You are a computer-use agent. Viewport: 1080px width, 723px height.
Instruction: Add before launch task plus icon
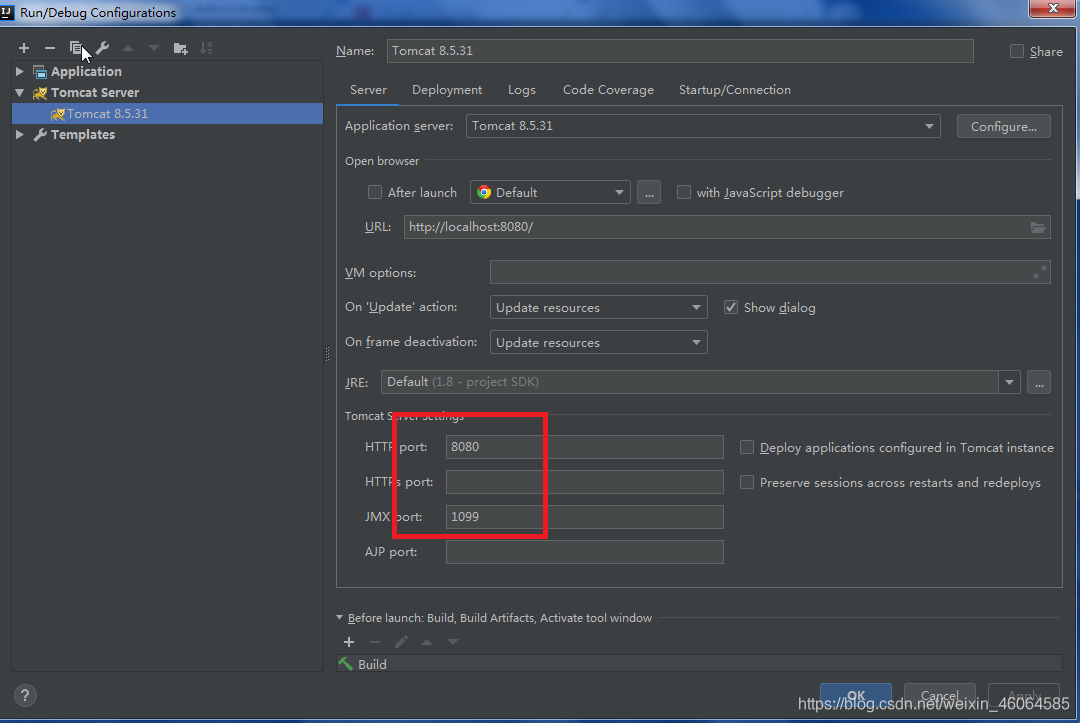(349, 642)
